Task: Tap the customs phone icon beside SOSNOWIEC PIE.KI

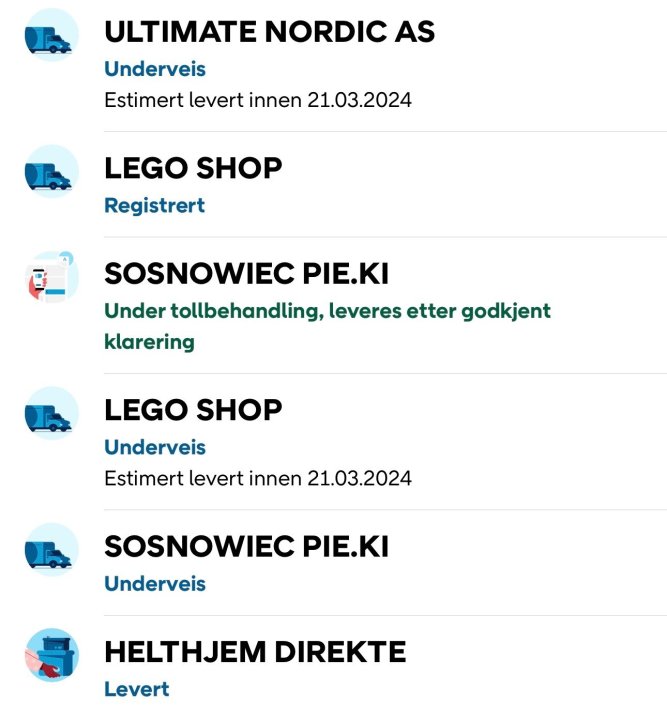Action: click(x=50, y=277)
